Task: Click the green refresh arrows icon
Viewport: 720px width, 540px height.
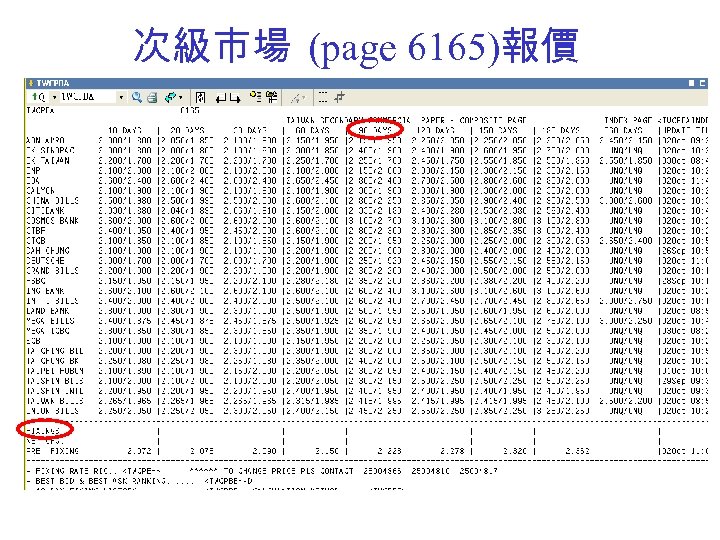Action: pos(170,97)
